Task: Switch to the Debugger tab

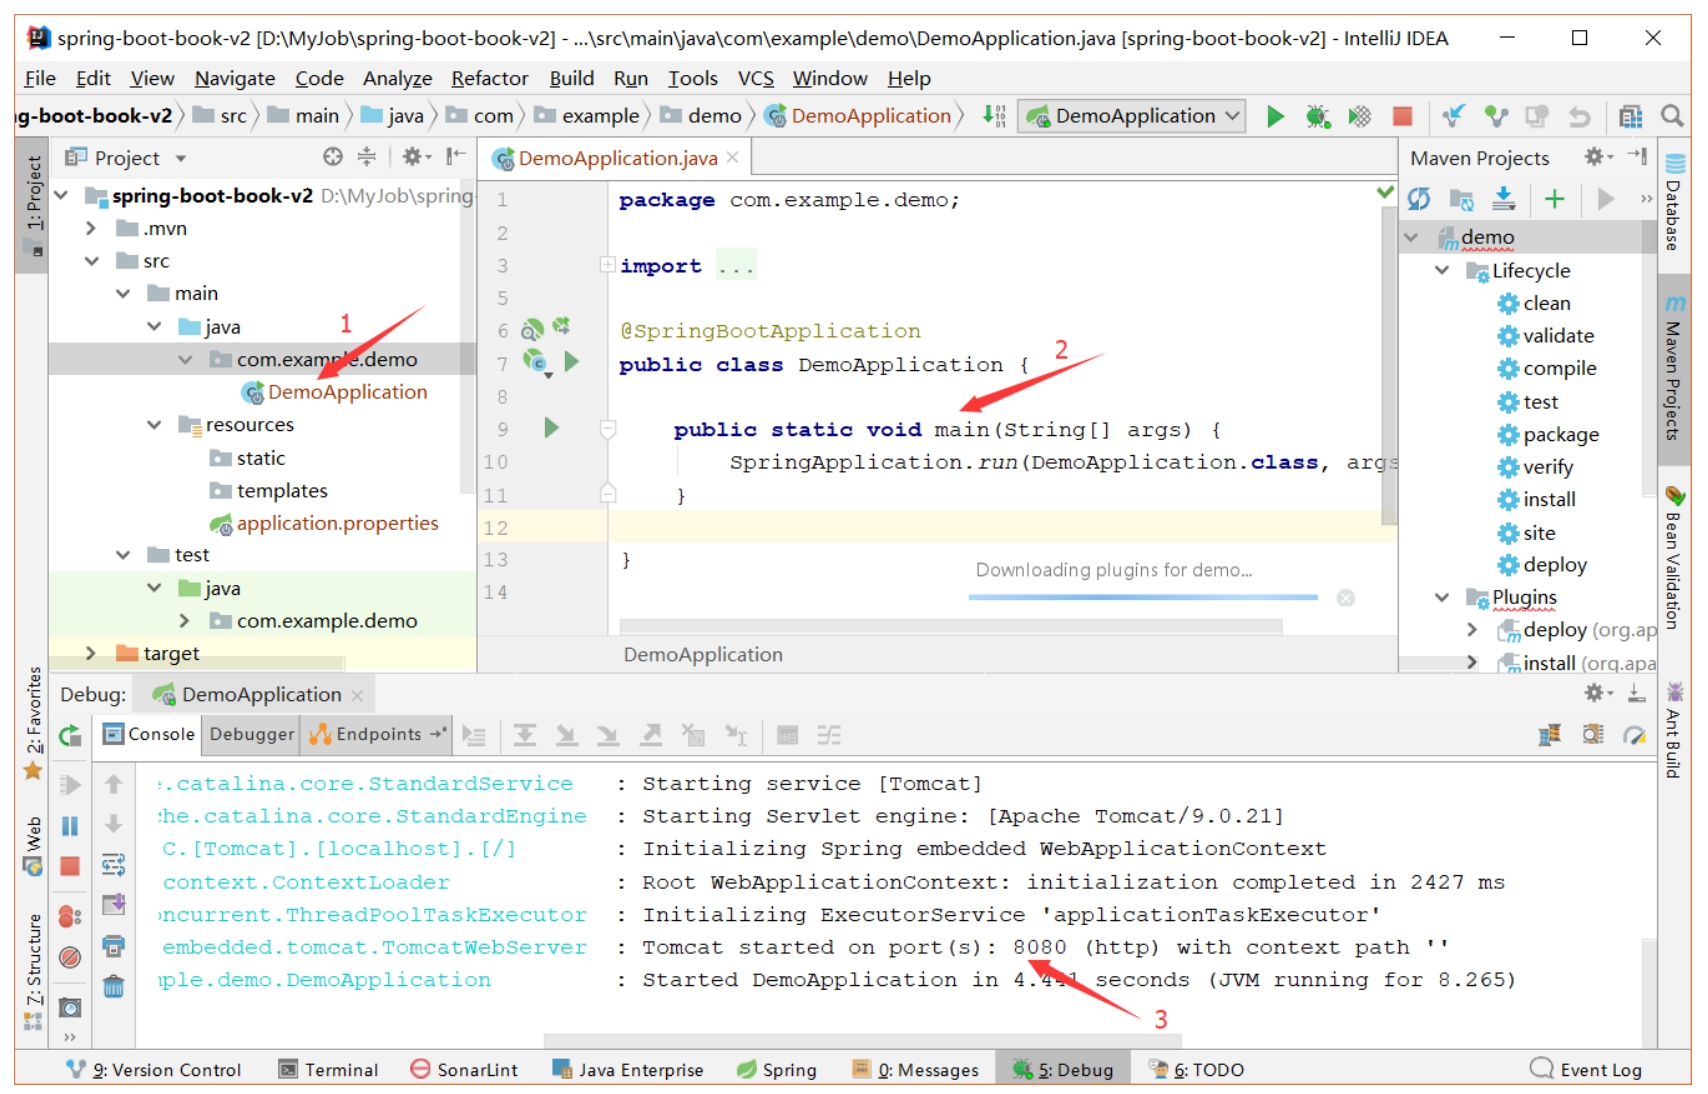Action: [251, 734]
